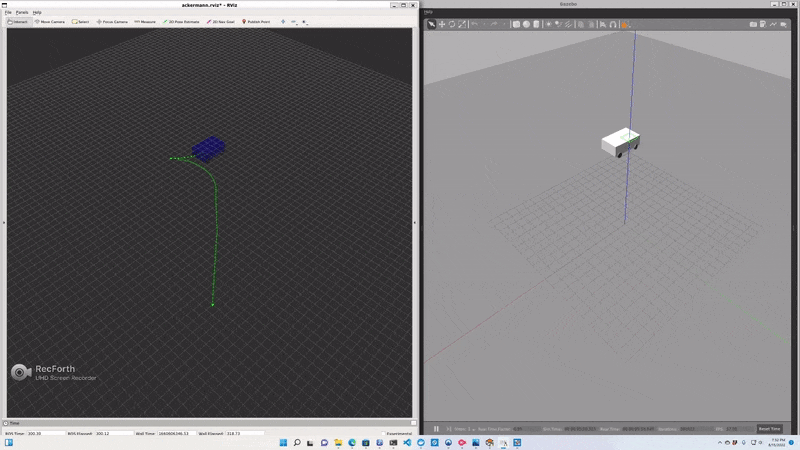Screen dimensions: 800x450
Task: Toggle the Experimental checkbox in RViz Time panel
Action: click(383, 434)
